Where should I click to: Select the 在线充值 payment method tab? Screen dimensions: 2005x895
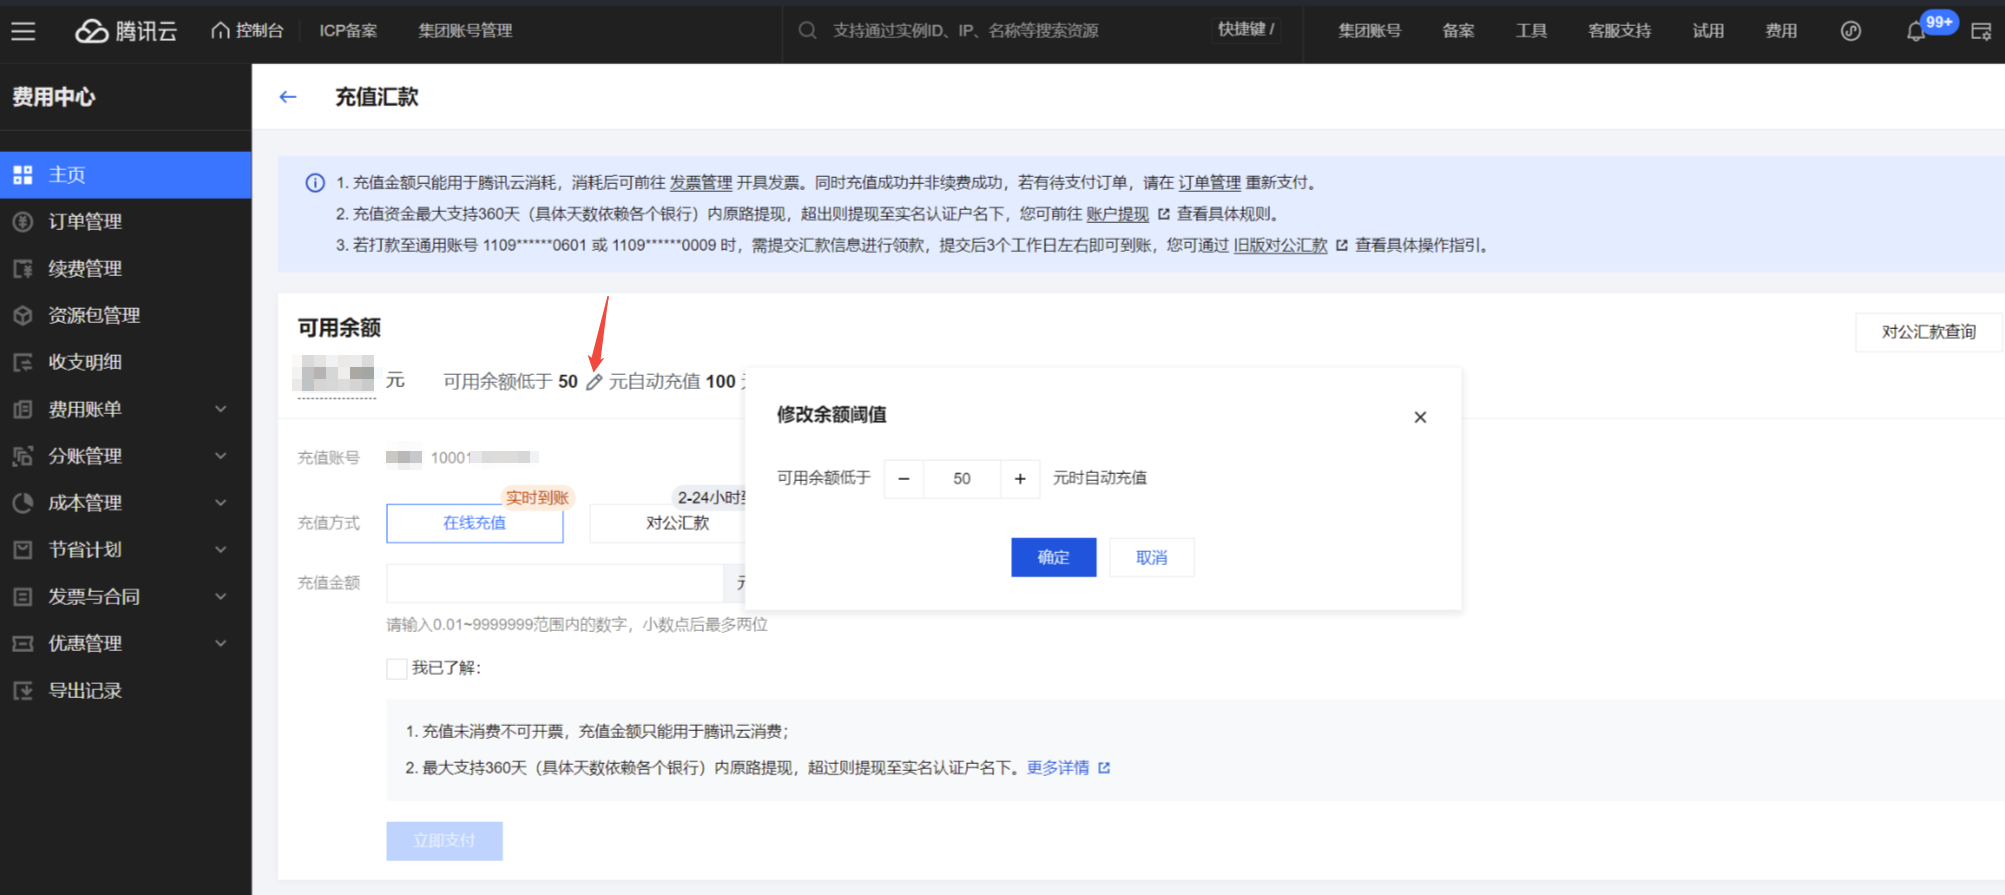coord(475,523)
